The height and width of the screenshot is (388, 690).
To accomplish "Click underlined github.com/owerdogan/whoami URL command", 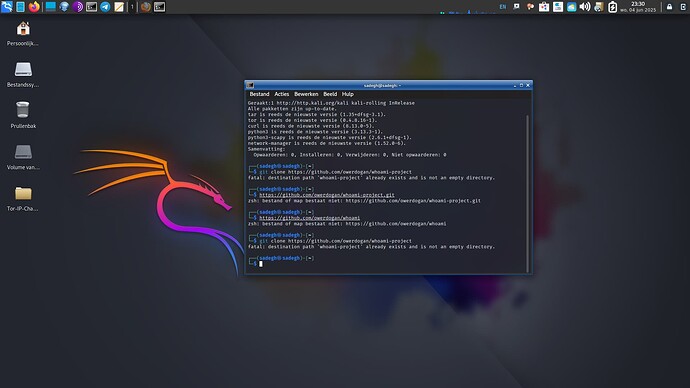I will coord(309,218).
